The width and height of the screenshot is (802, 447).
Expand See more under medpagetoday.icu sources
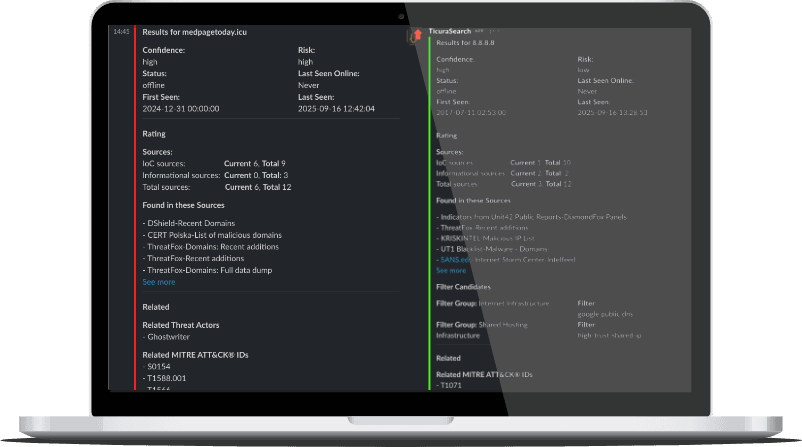coord(158,282)
